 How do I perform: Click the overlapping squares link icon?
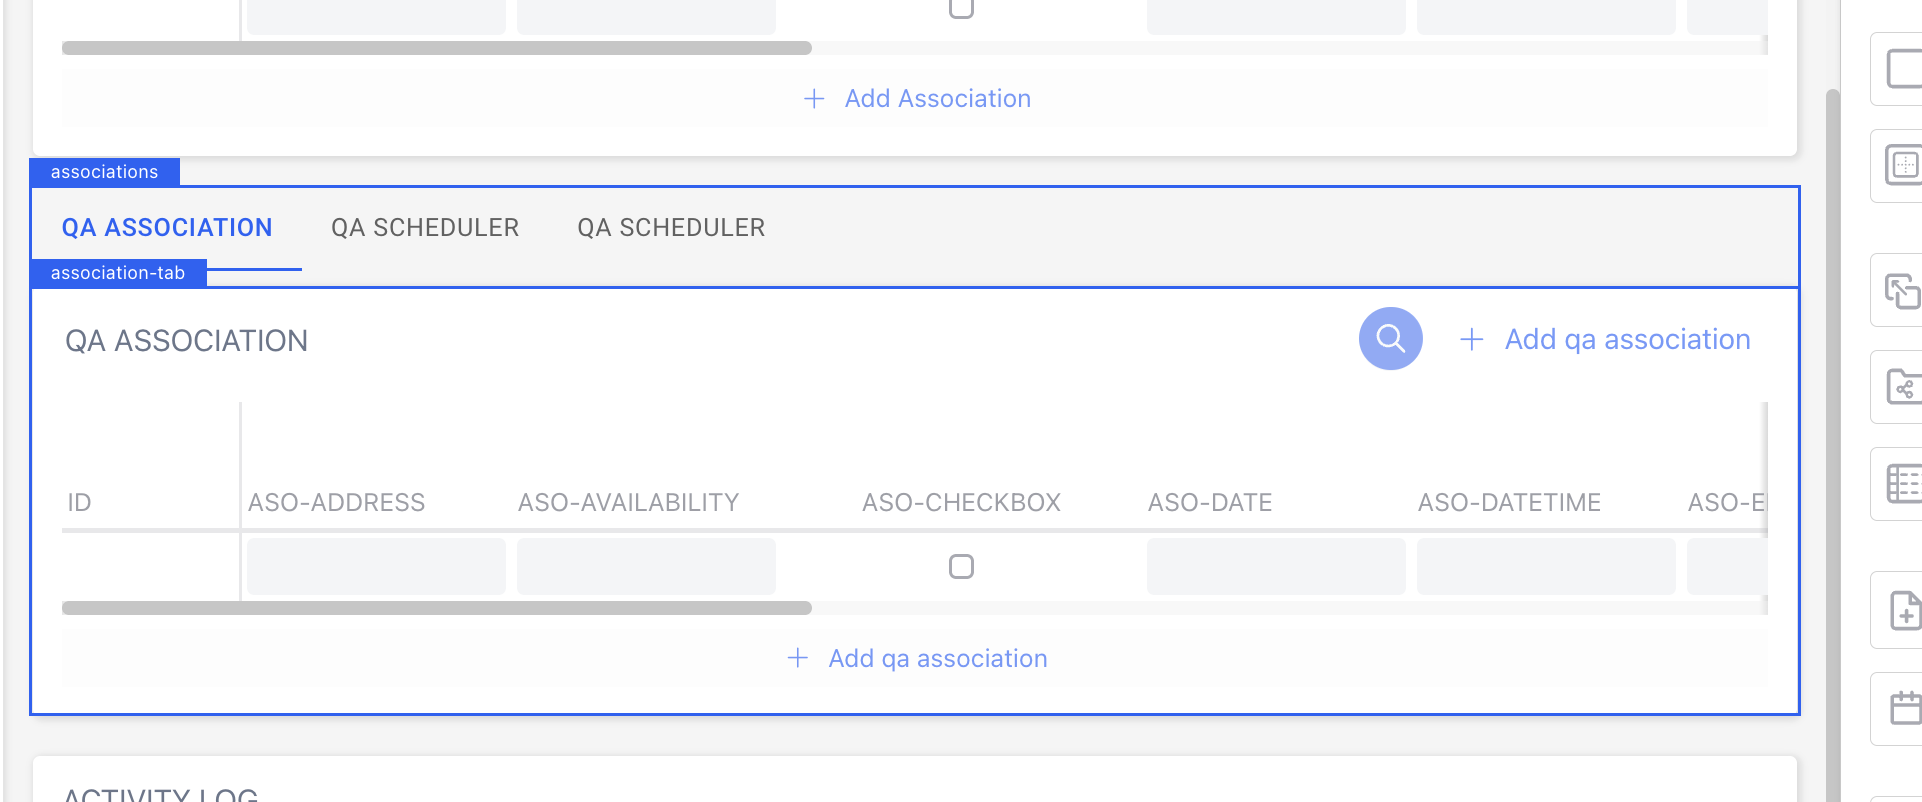point(1903,291)
